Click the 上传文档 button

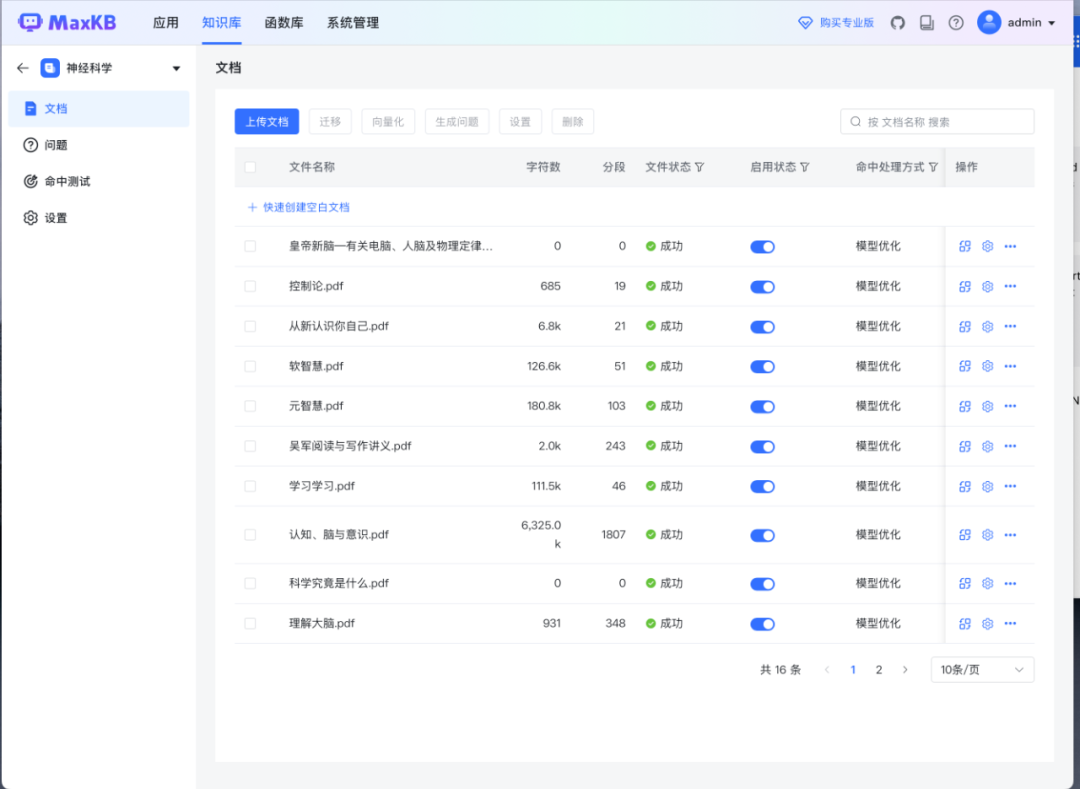click(267, 122)
